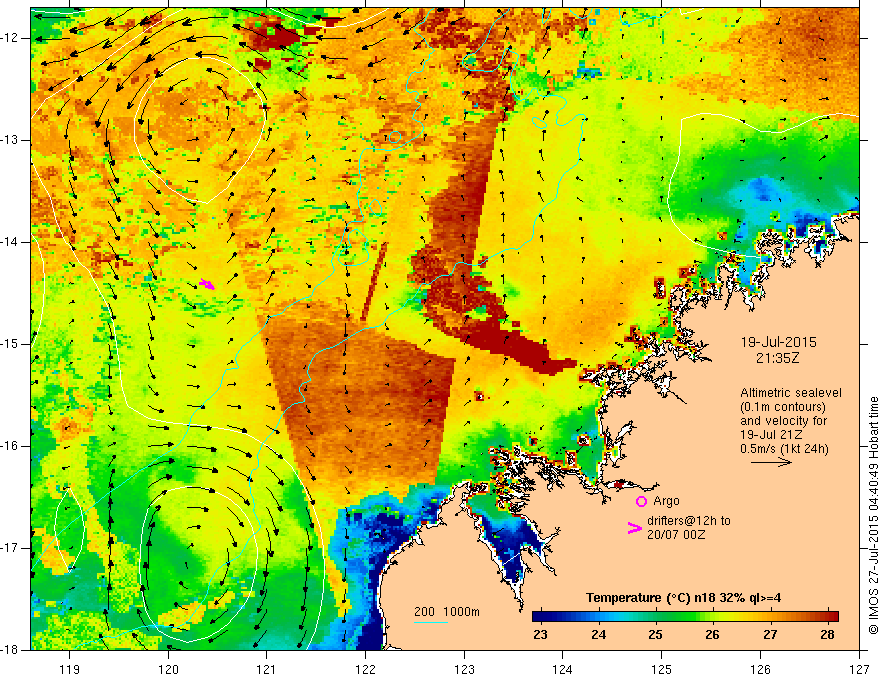The height and width of the screenshot is (680, 880).
Task: Click the time text "21:35Z"
Action: (x=777, y=358)
